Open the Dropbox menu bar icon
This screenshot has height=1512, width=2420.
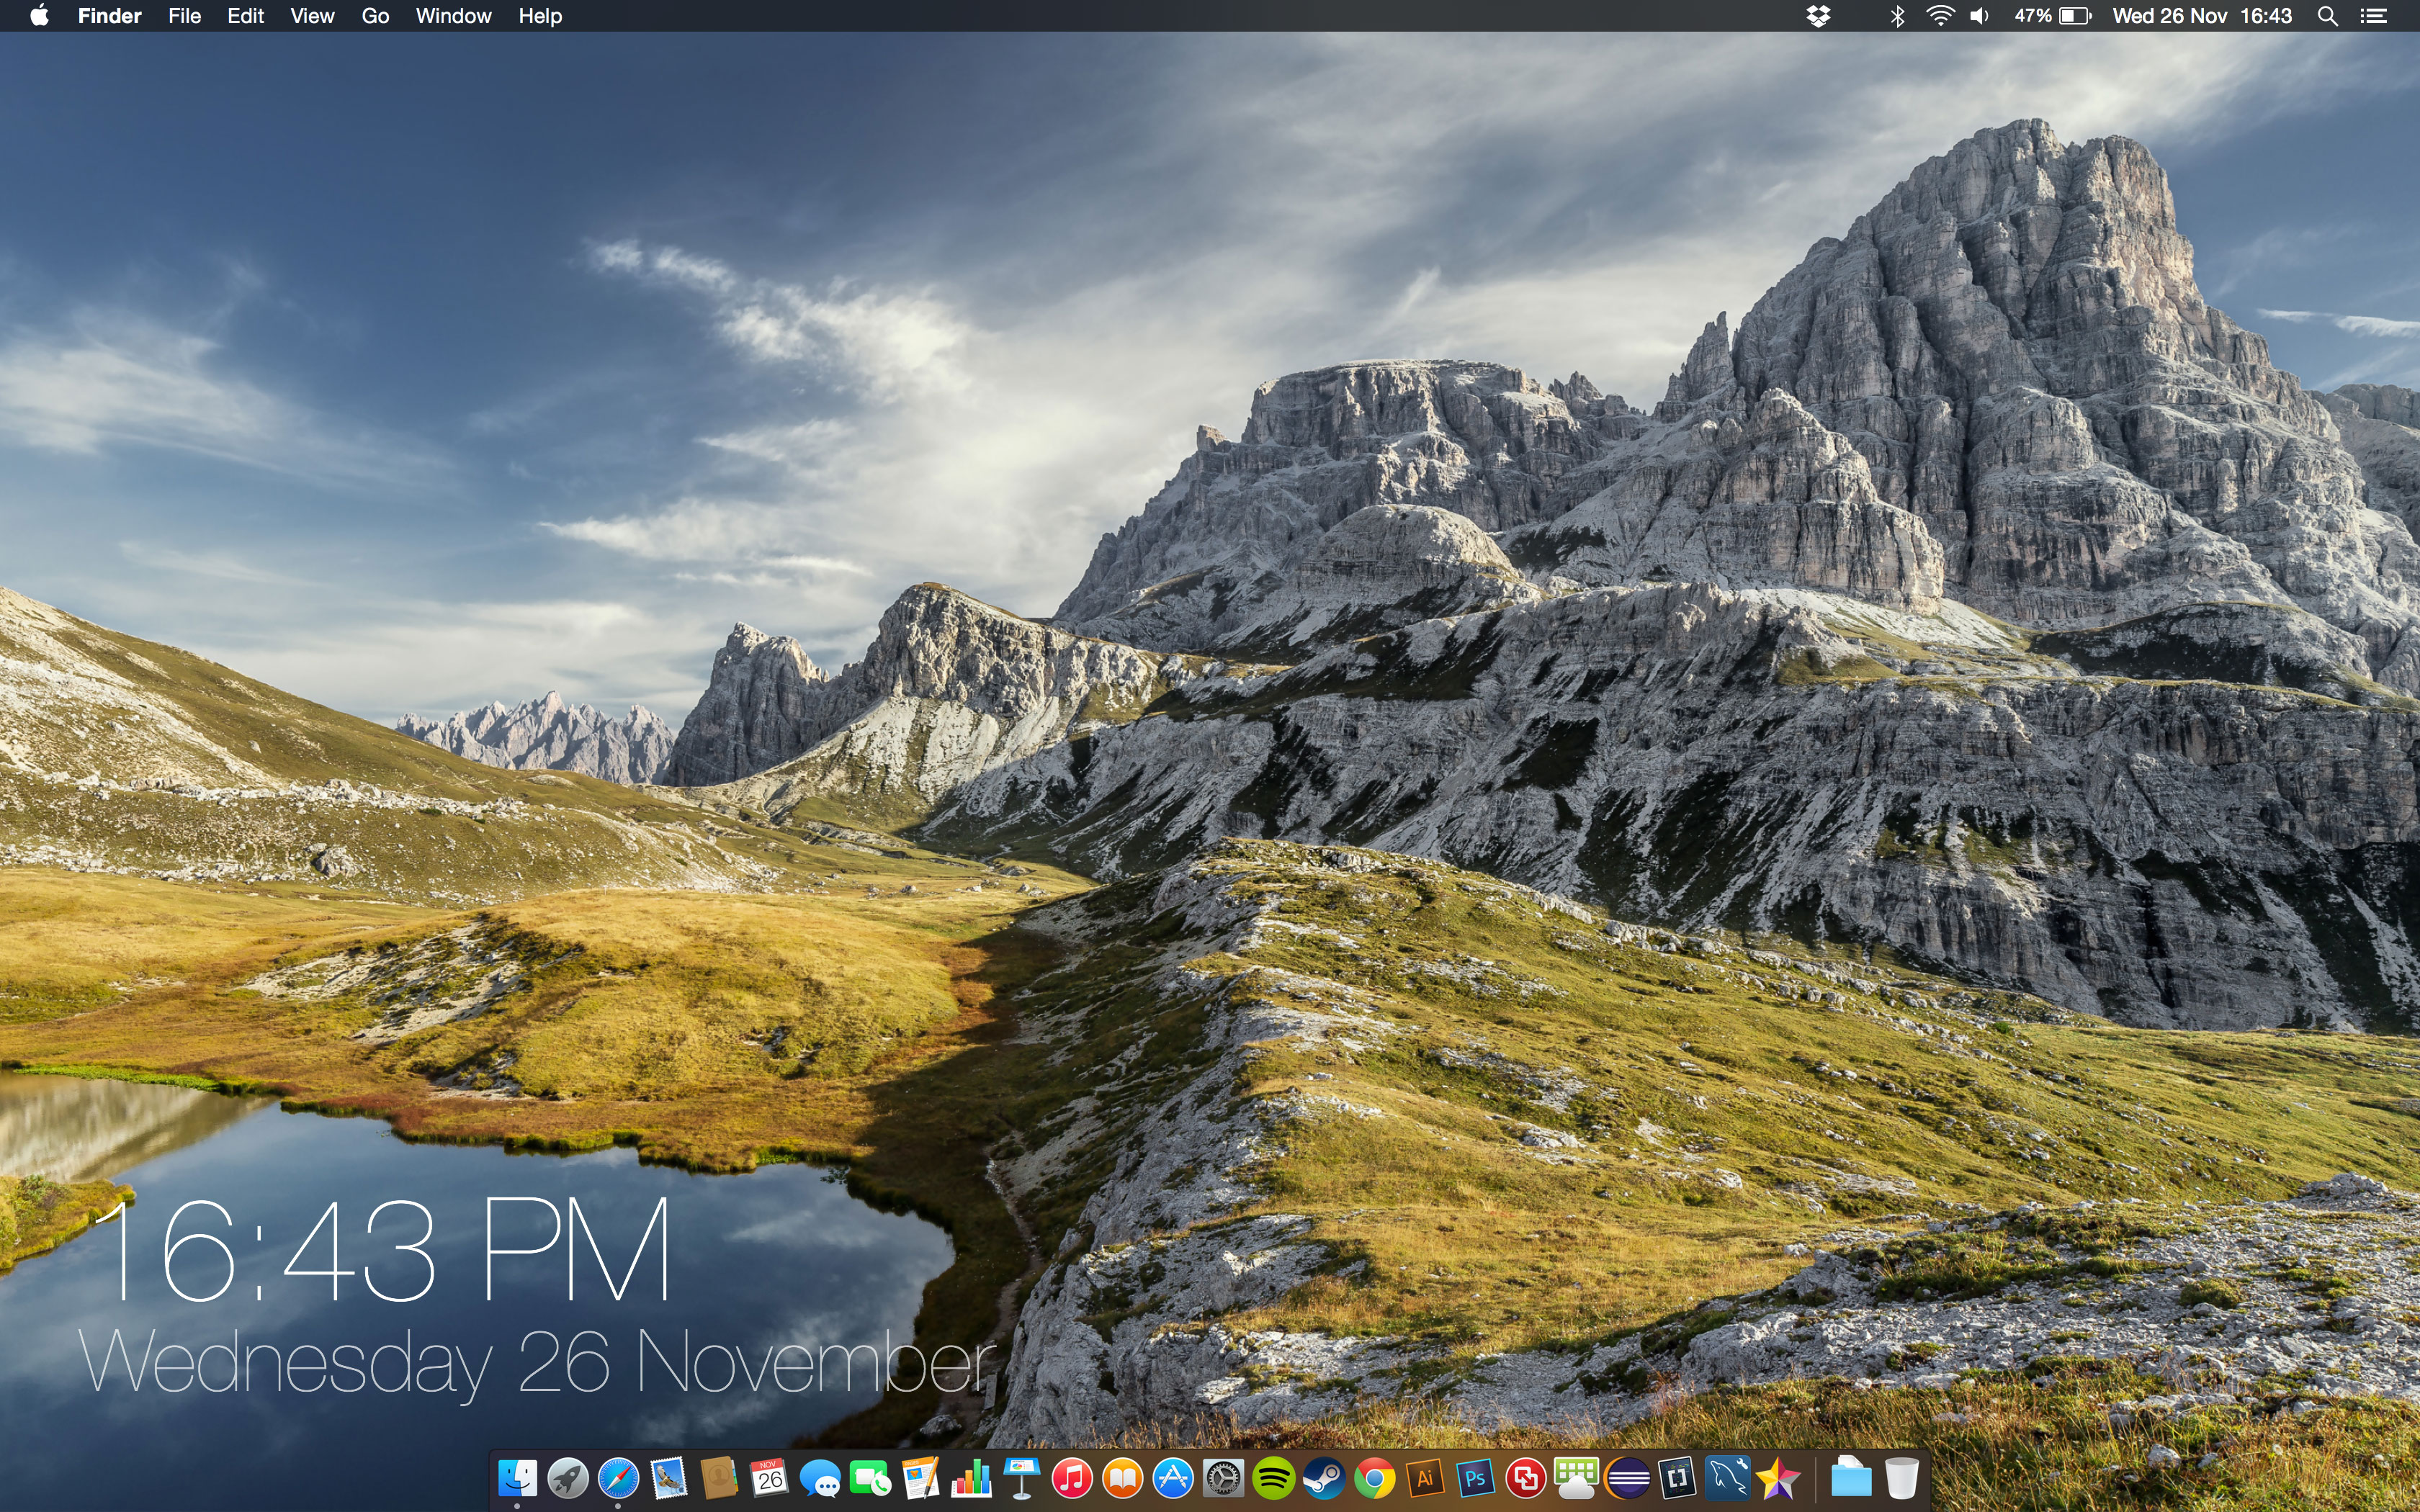1818,16
